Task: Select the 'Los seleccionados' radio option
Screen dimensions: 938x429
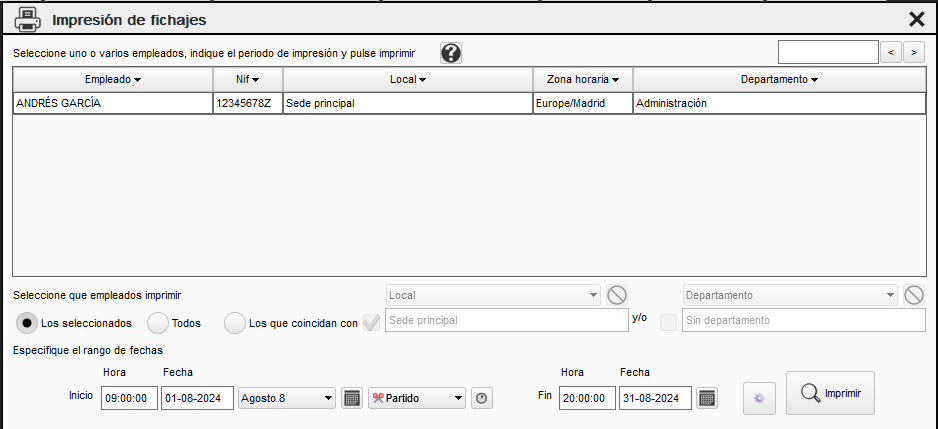Action: click(x=28, y=323)
